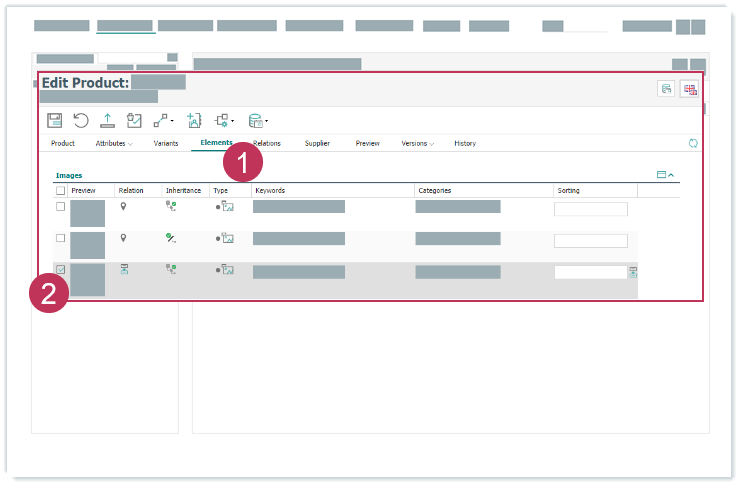
Task: Toggle the select-all checkbox in Images header
Action: coord(61,190)
